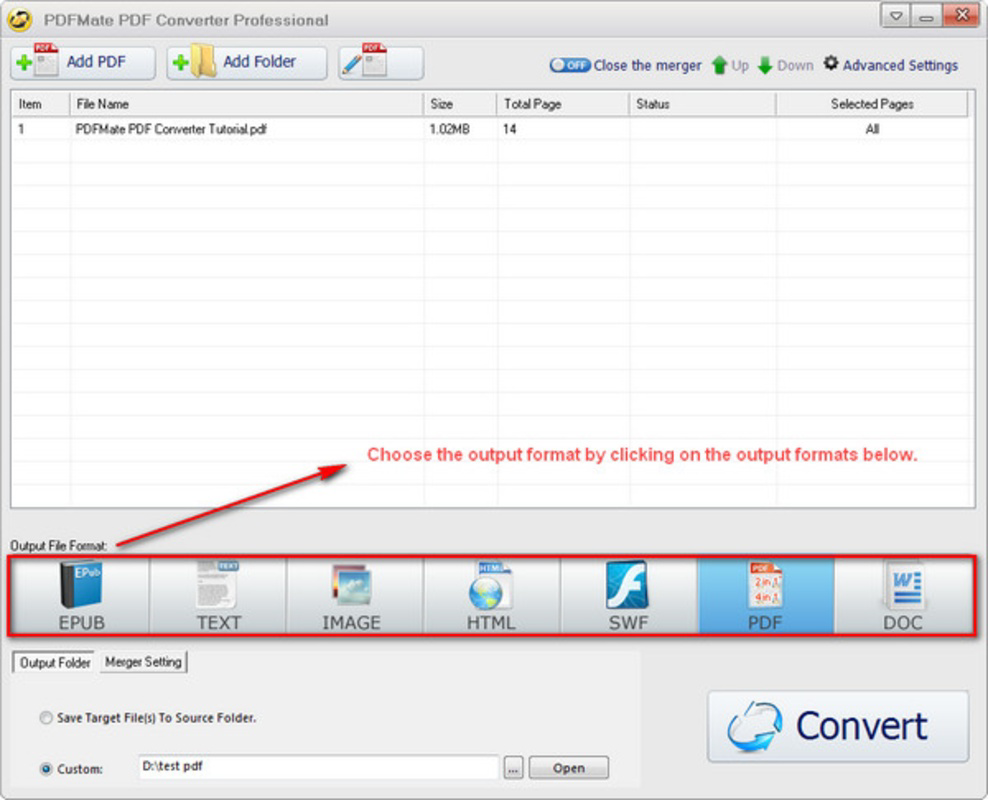This screenshot has height=800, width=988.
Task: Click the Open folder button
Action: pos(569,768)
